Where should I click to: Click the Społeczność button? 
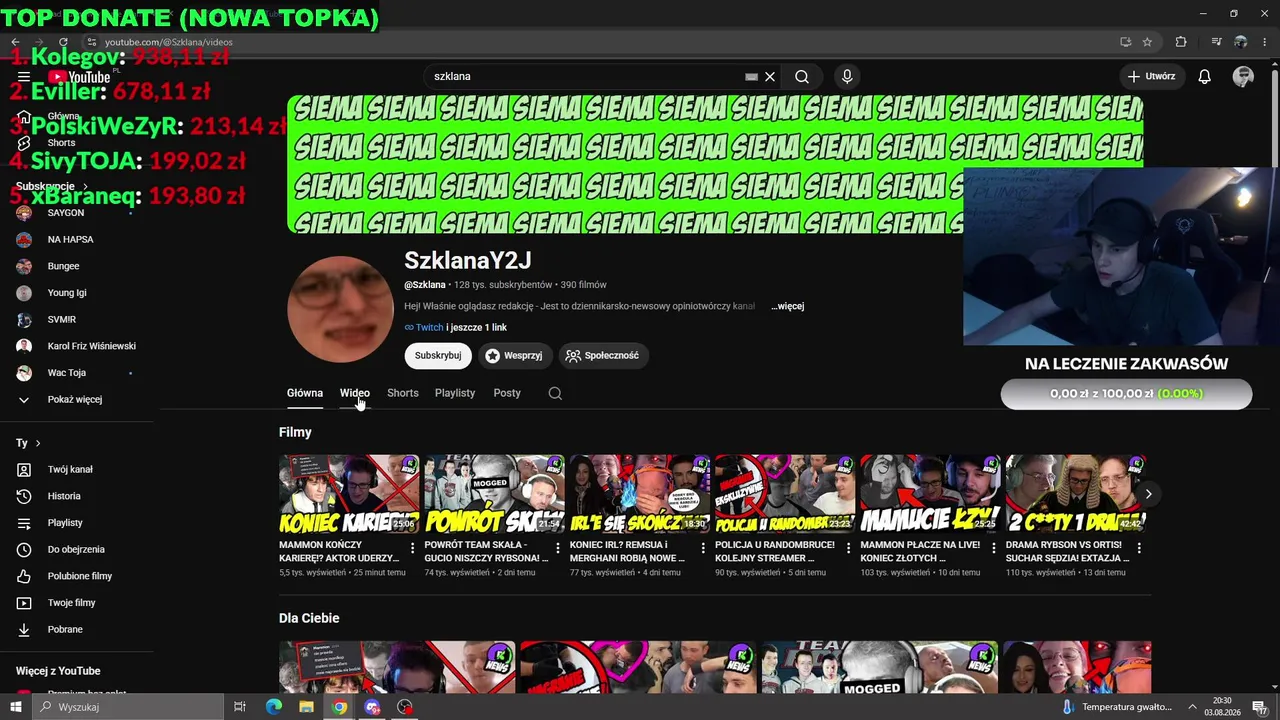click(602, 355)
